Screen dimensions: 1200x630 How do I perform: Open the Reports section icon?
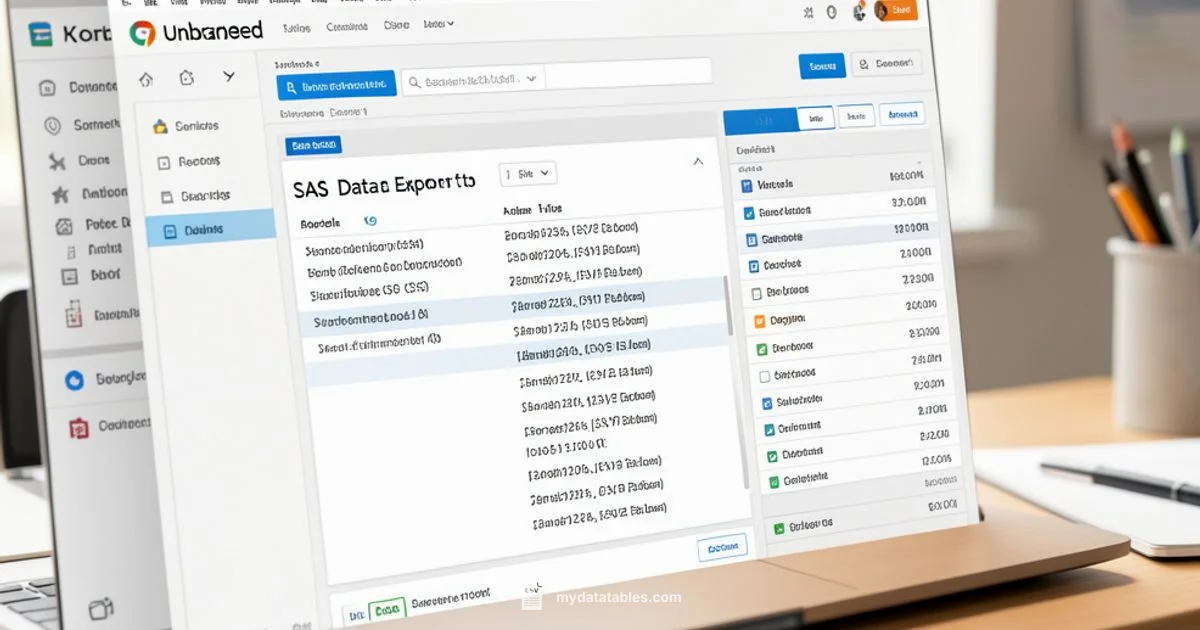point(163,161)
